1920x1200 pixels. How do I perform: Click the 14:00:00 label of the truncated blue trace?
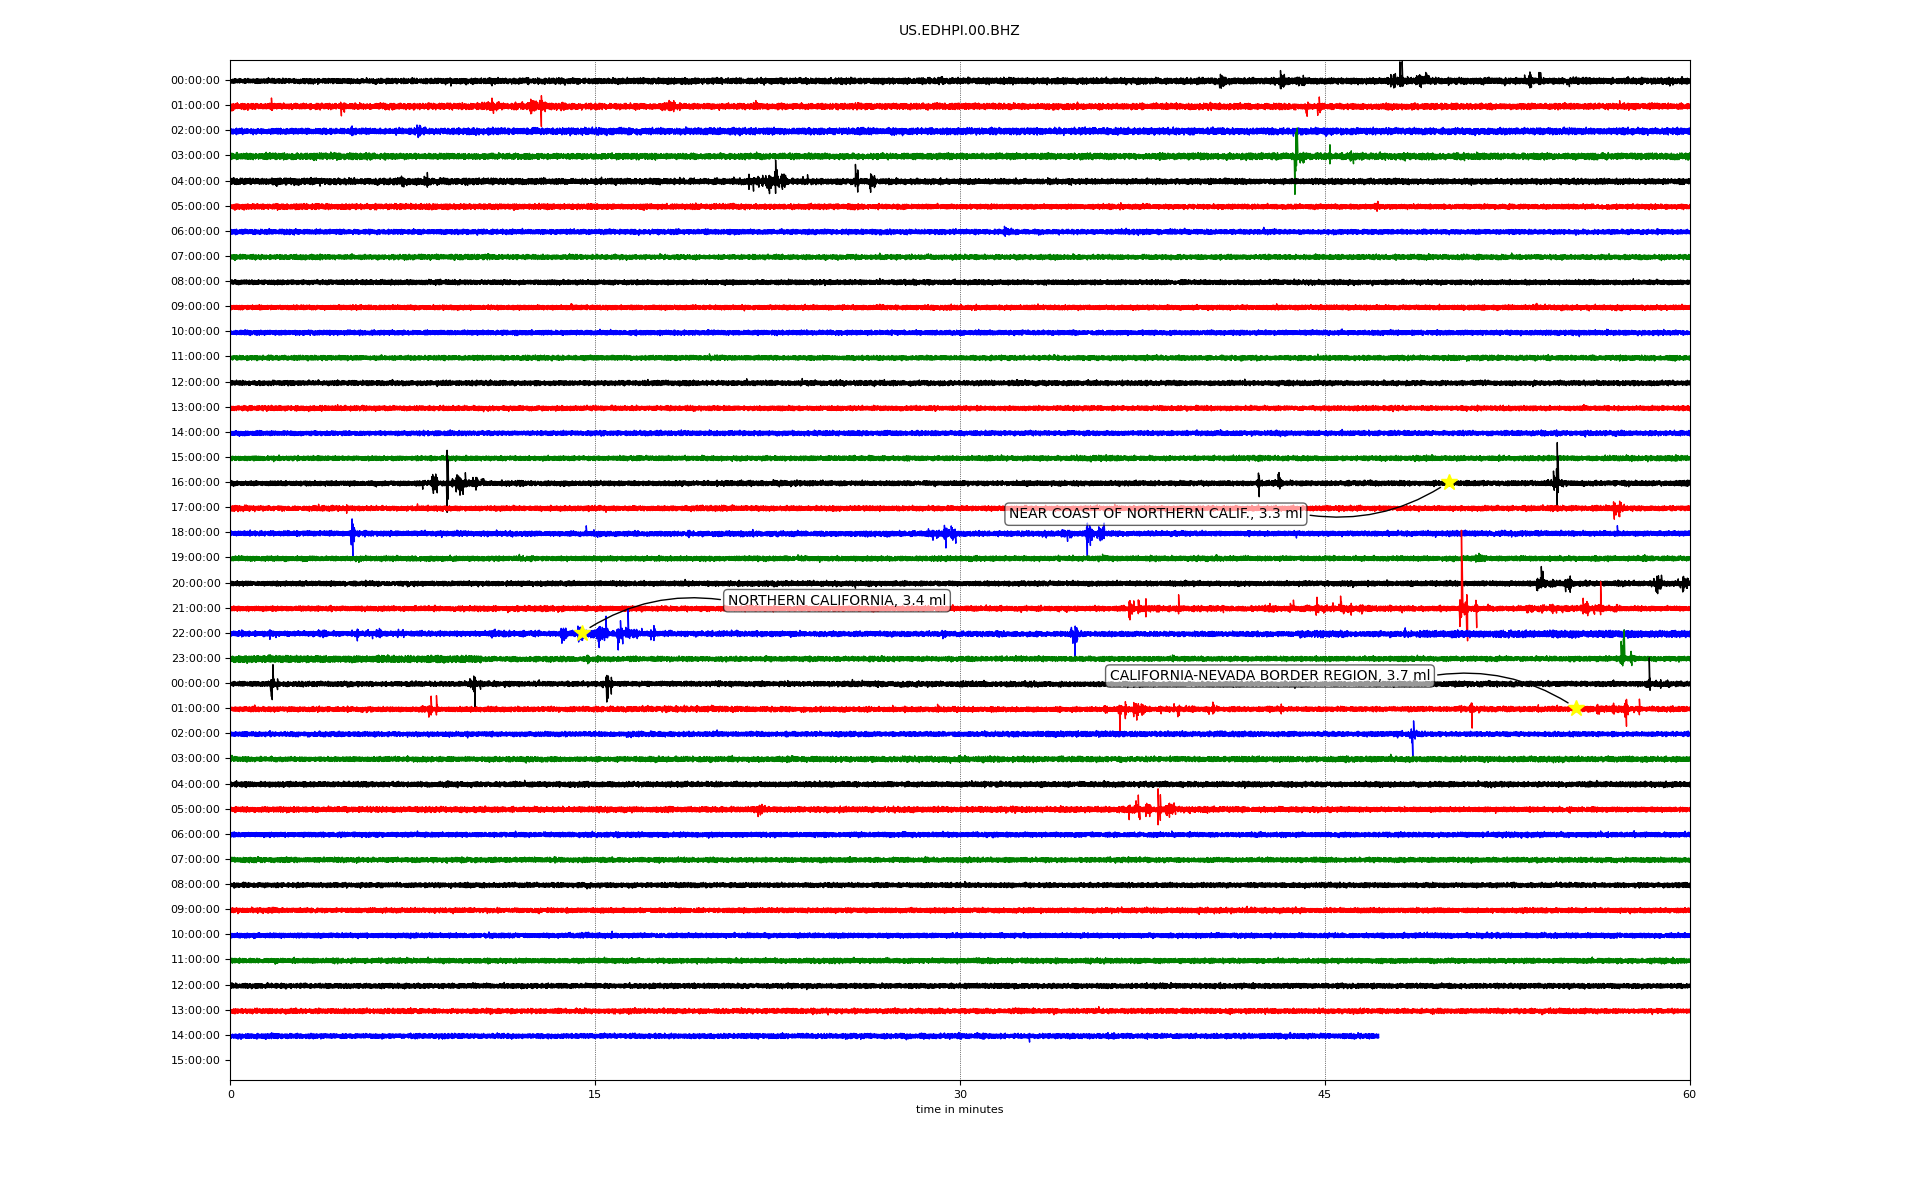[195, 1036]
